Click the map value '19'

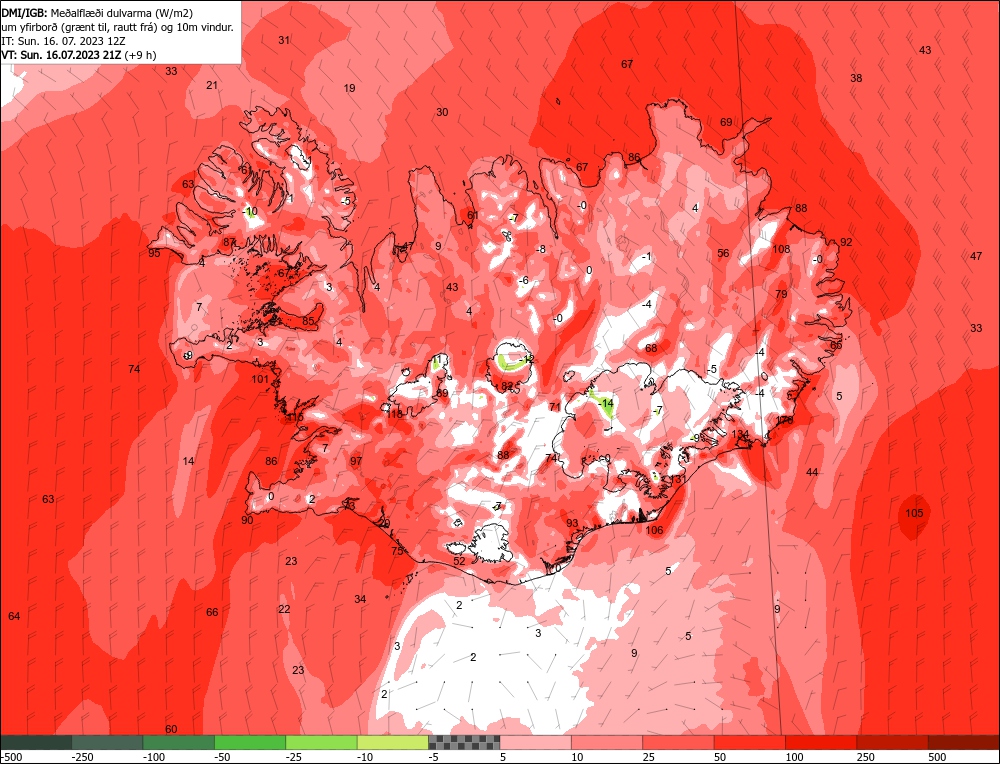point(349,89)
